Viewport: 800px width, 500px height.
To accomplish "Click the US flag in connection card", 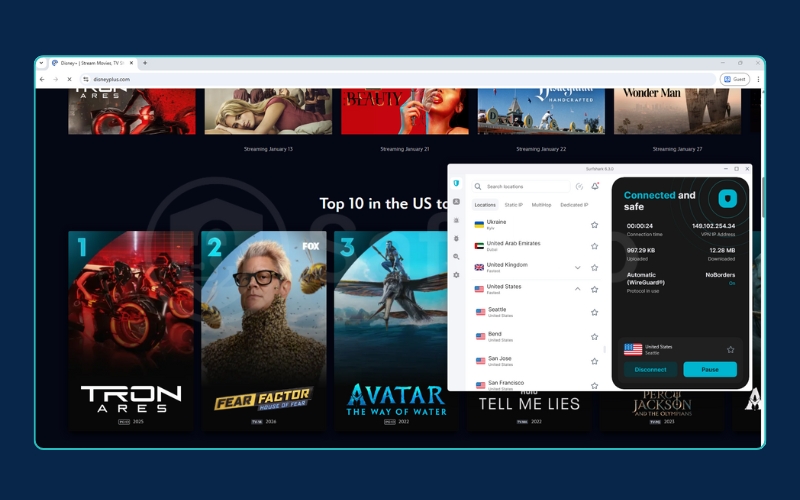I will (633, 349).
